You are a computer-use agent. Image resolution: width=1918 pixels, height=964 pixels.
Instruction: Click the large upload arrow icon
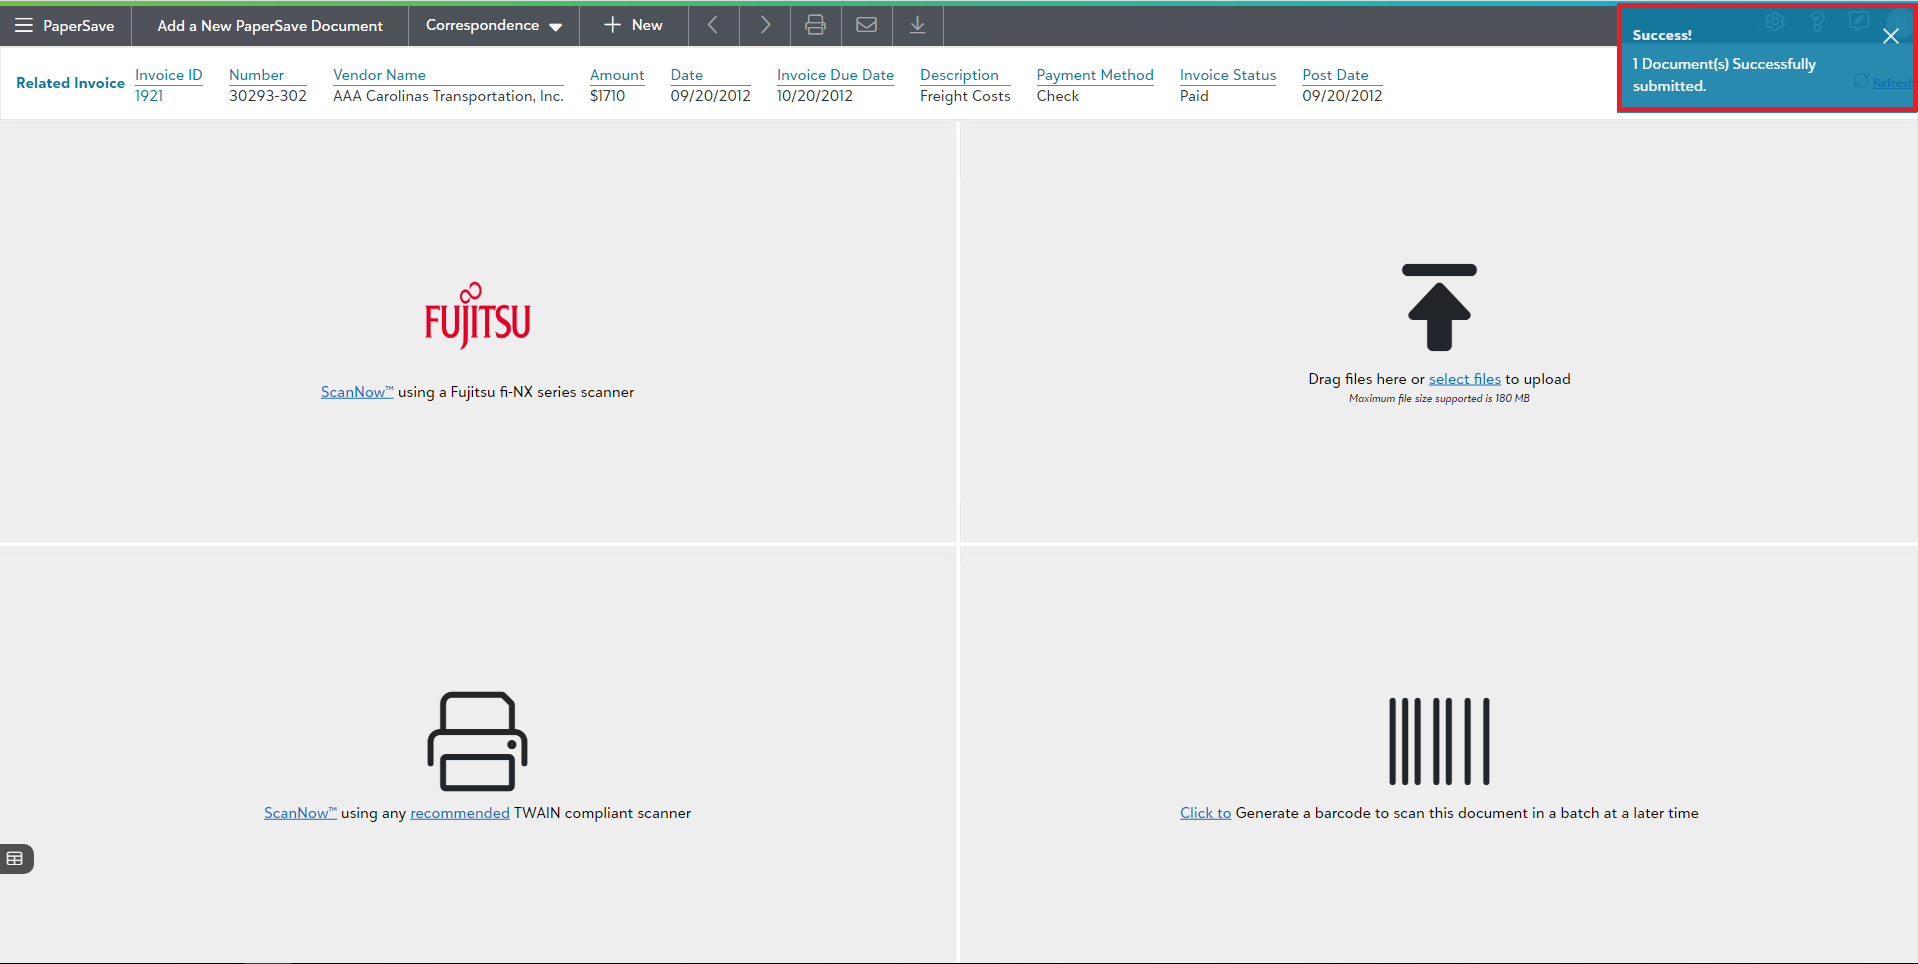tap(1439, 308)
